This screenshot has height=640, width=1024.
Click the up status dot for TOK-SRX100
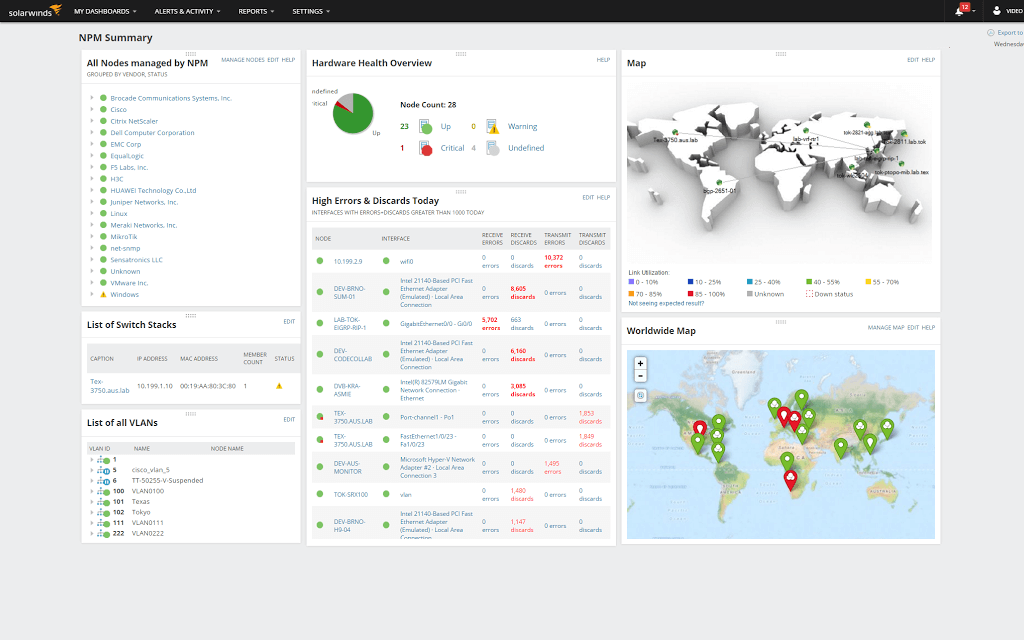pyautogui.click(x=320, y=494)
